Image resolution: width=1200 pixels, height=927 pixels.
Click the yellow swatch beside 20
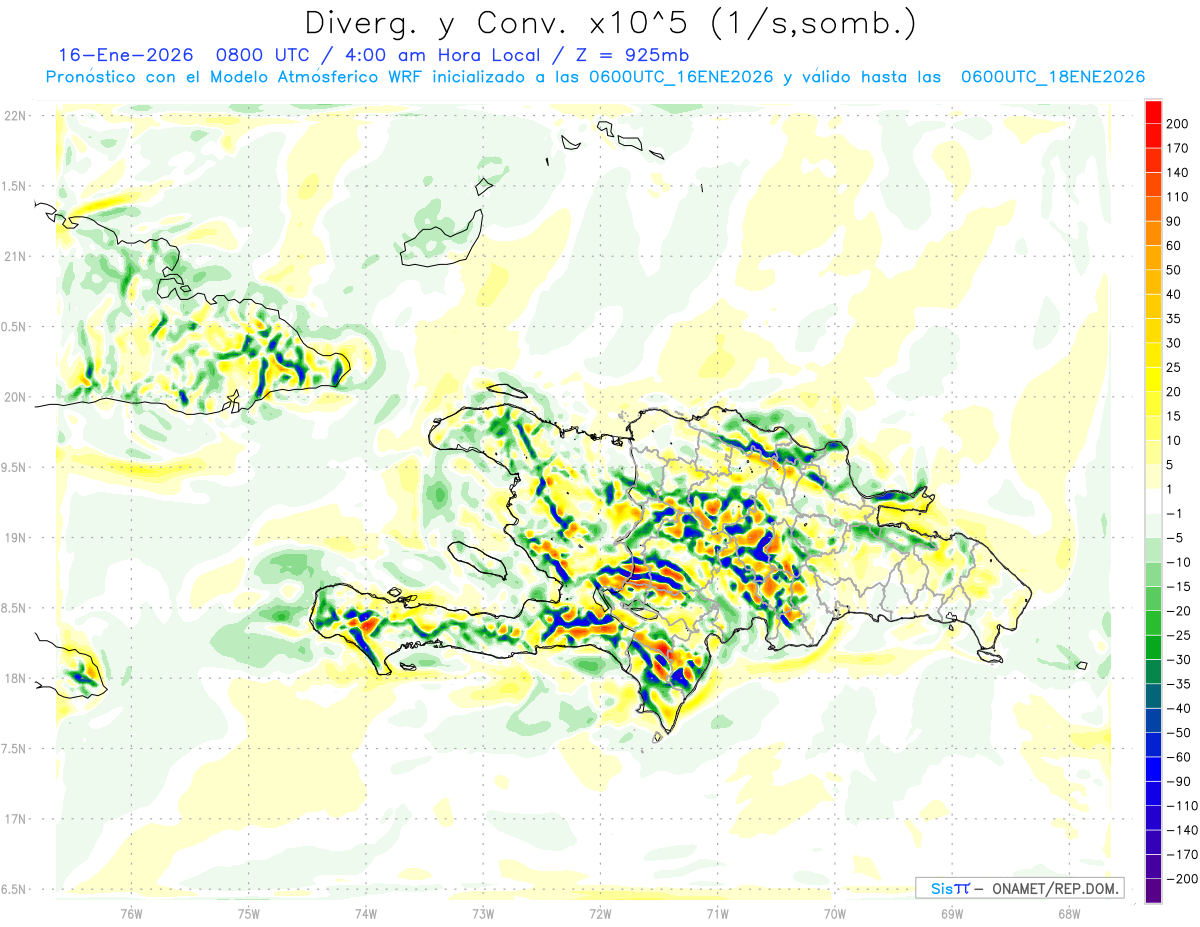point(1153,379)
